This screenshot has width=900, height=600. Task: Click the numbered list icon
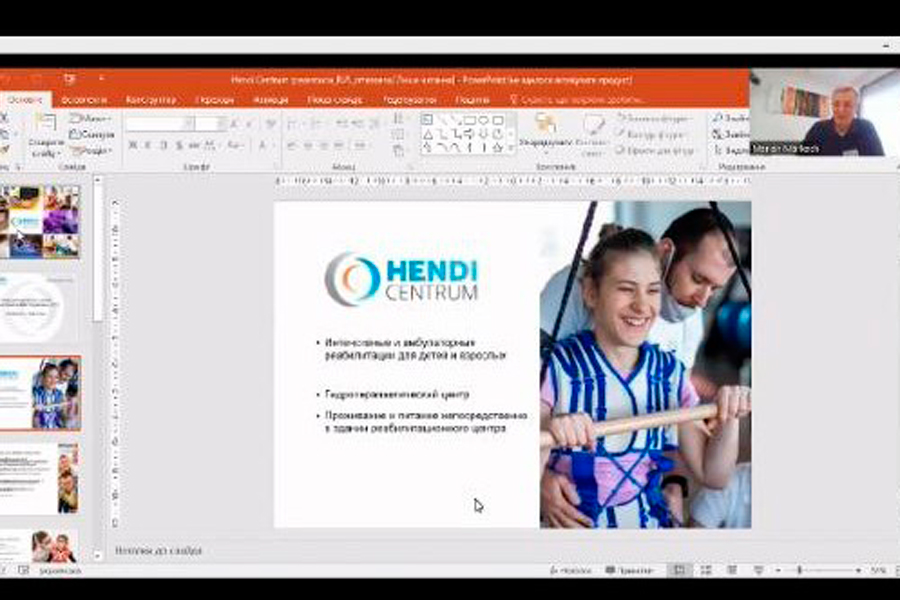point(316,123)
